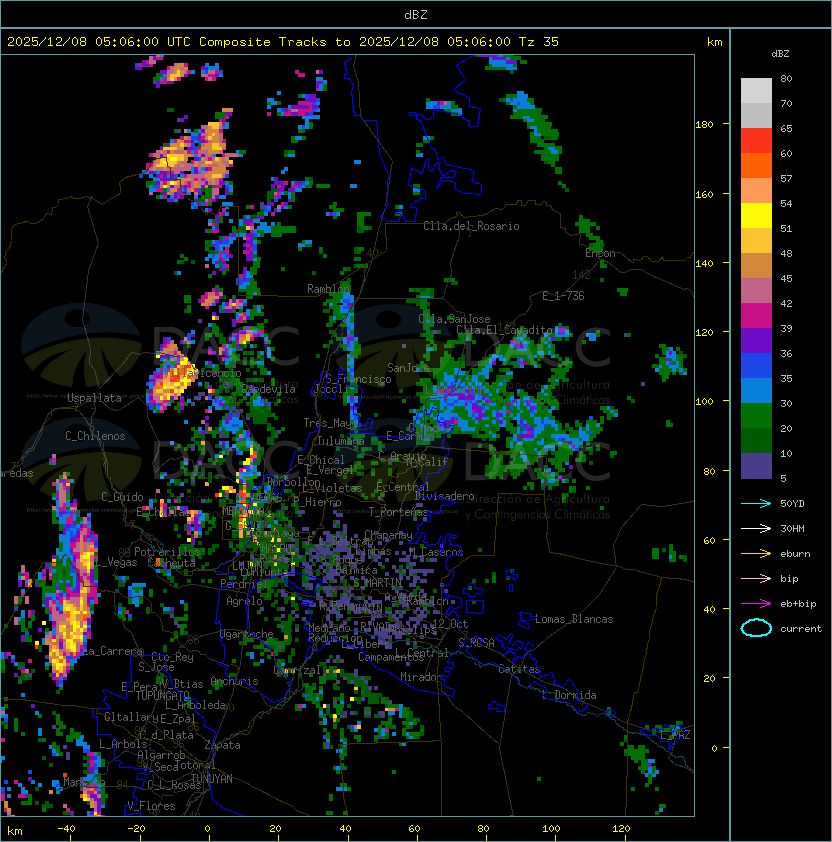The width and height of the screenshot is (832, 842).
Task: Click the 'L_Dormida' map label
Action: (x=569, y=695)
